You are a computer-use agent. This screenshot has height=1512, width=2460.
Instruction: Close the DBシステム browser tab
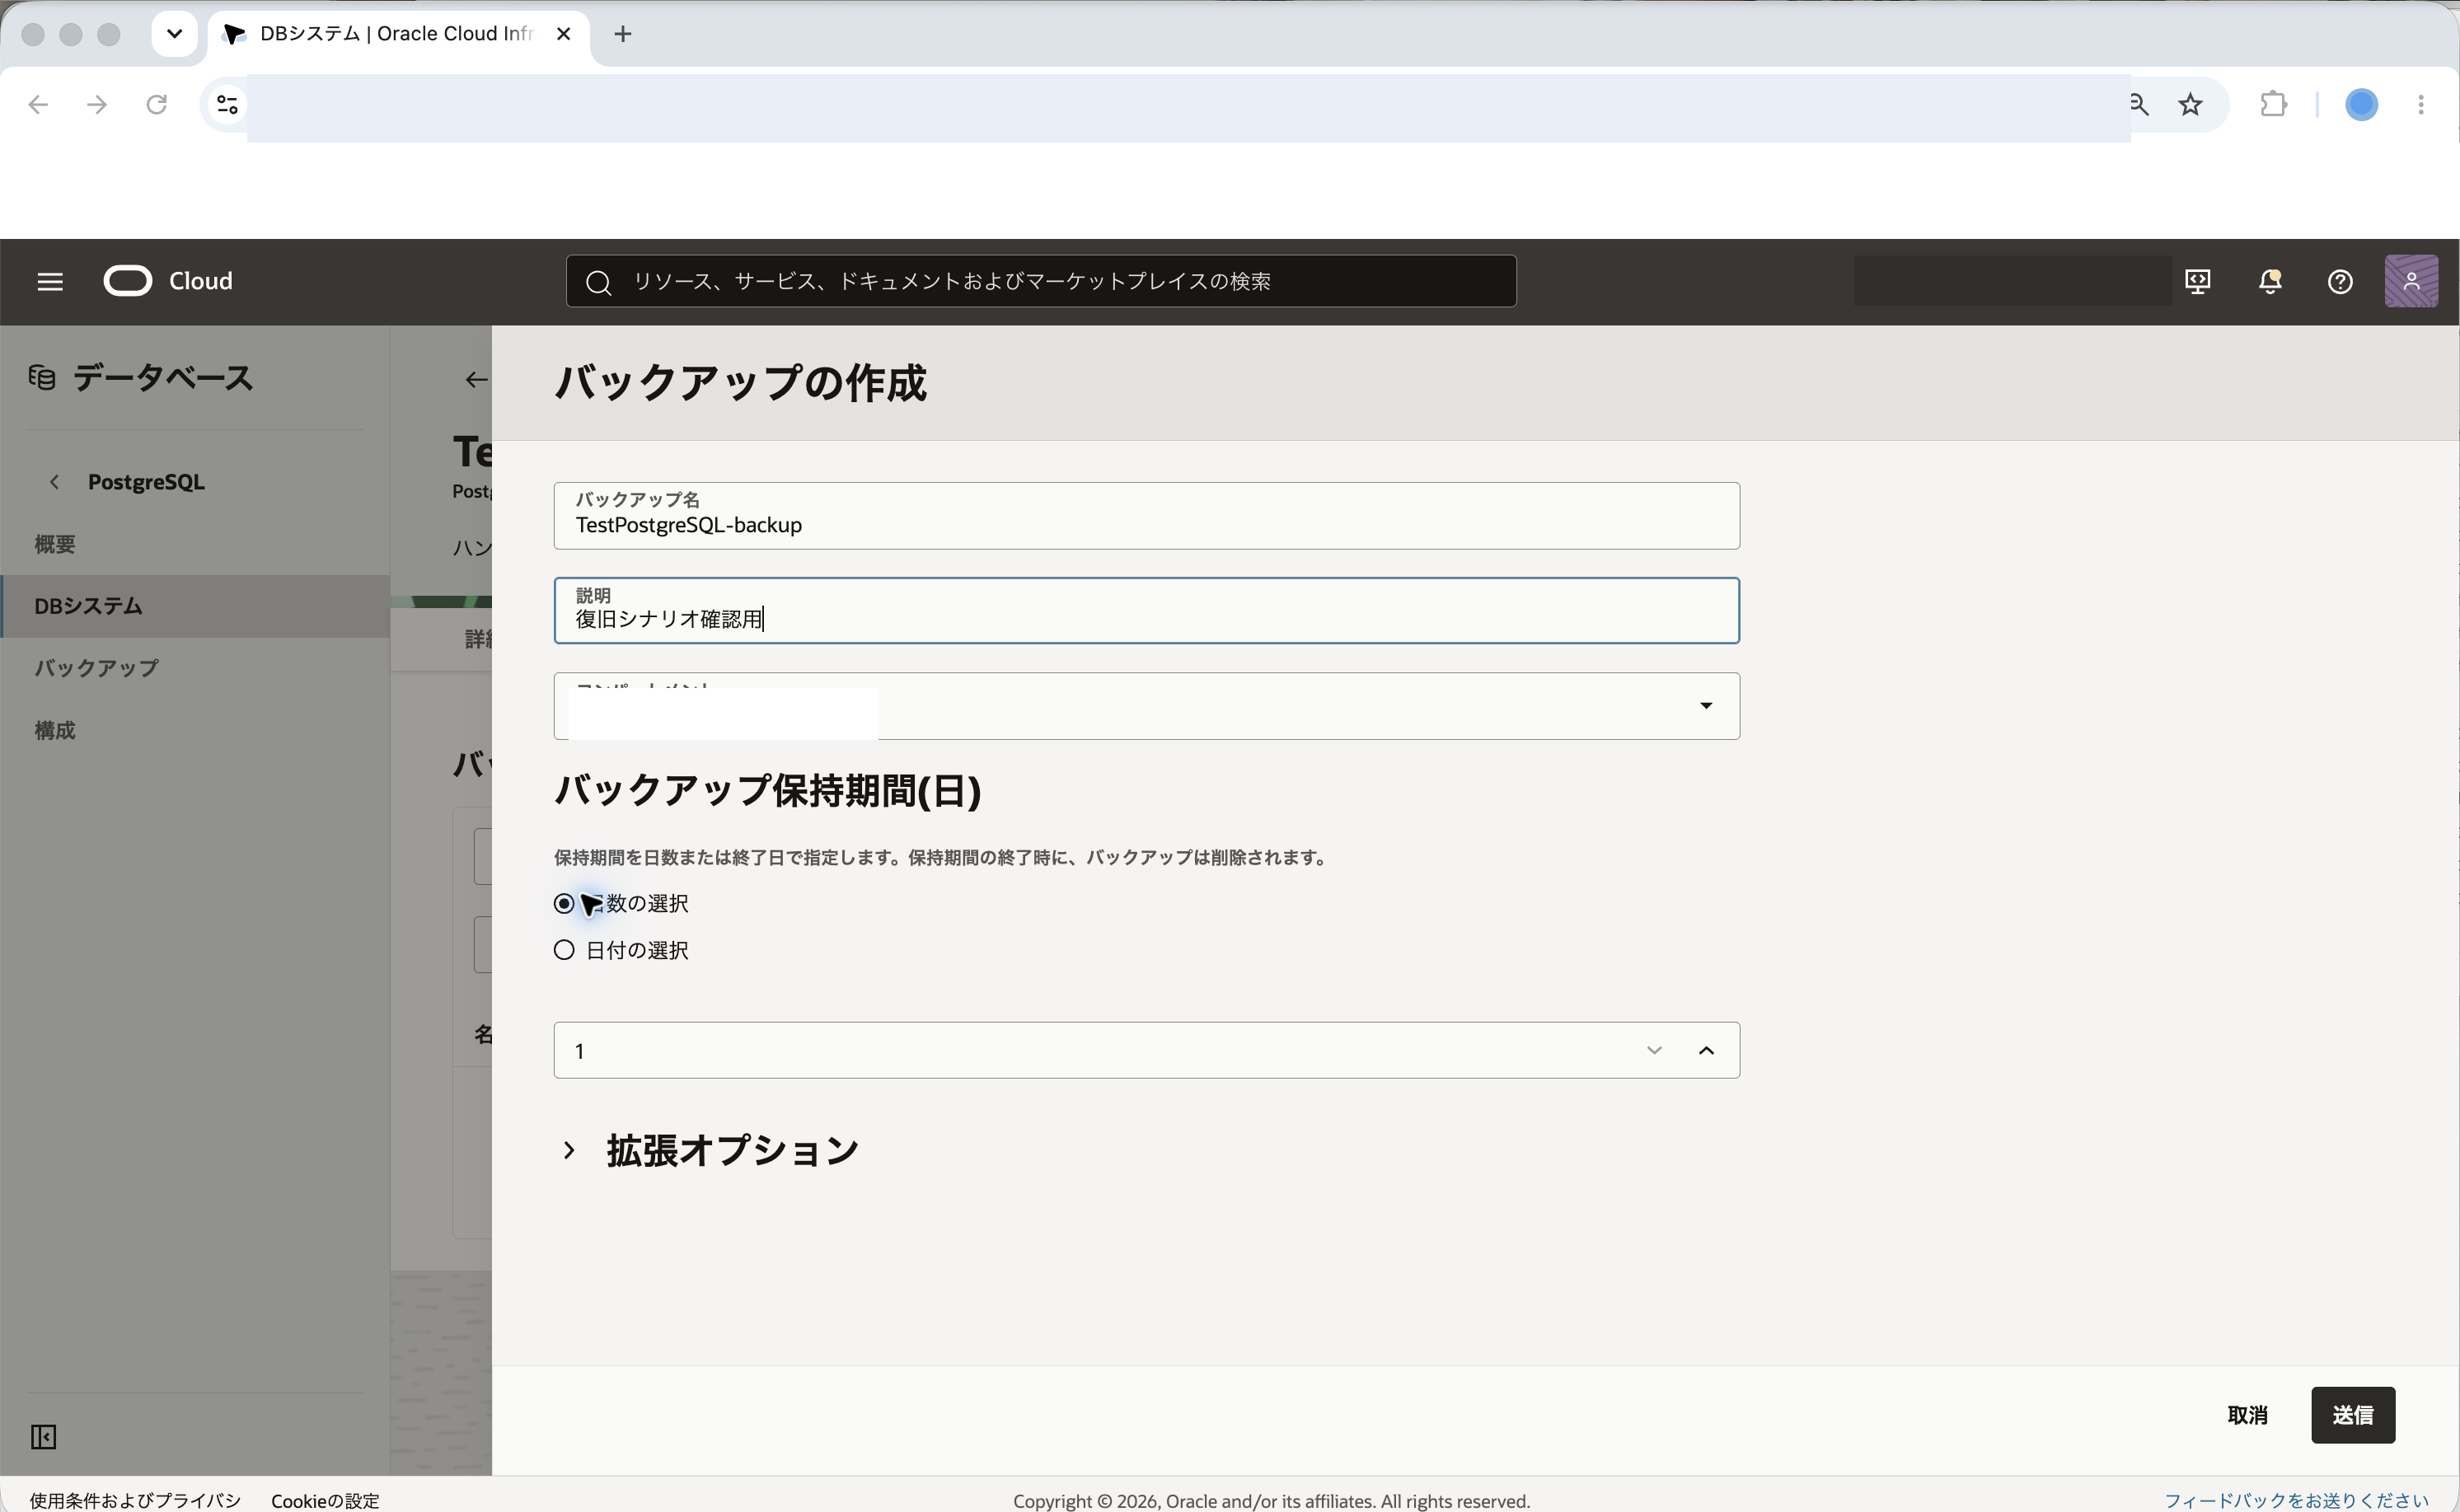click(564, 34)
